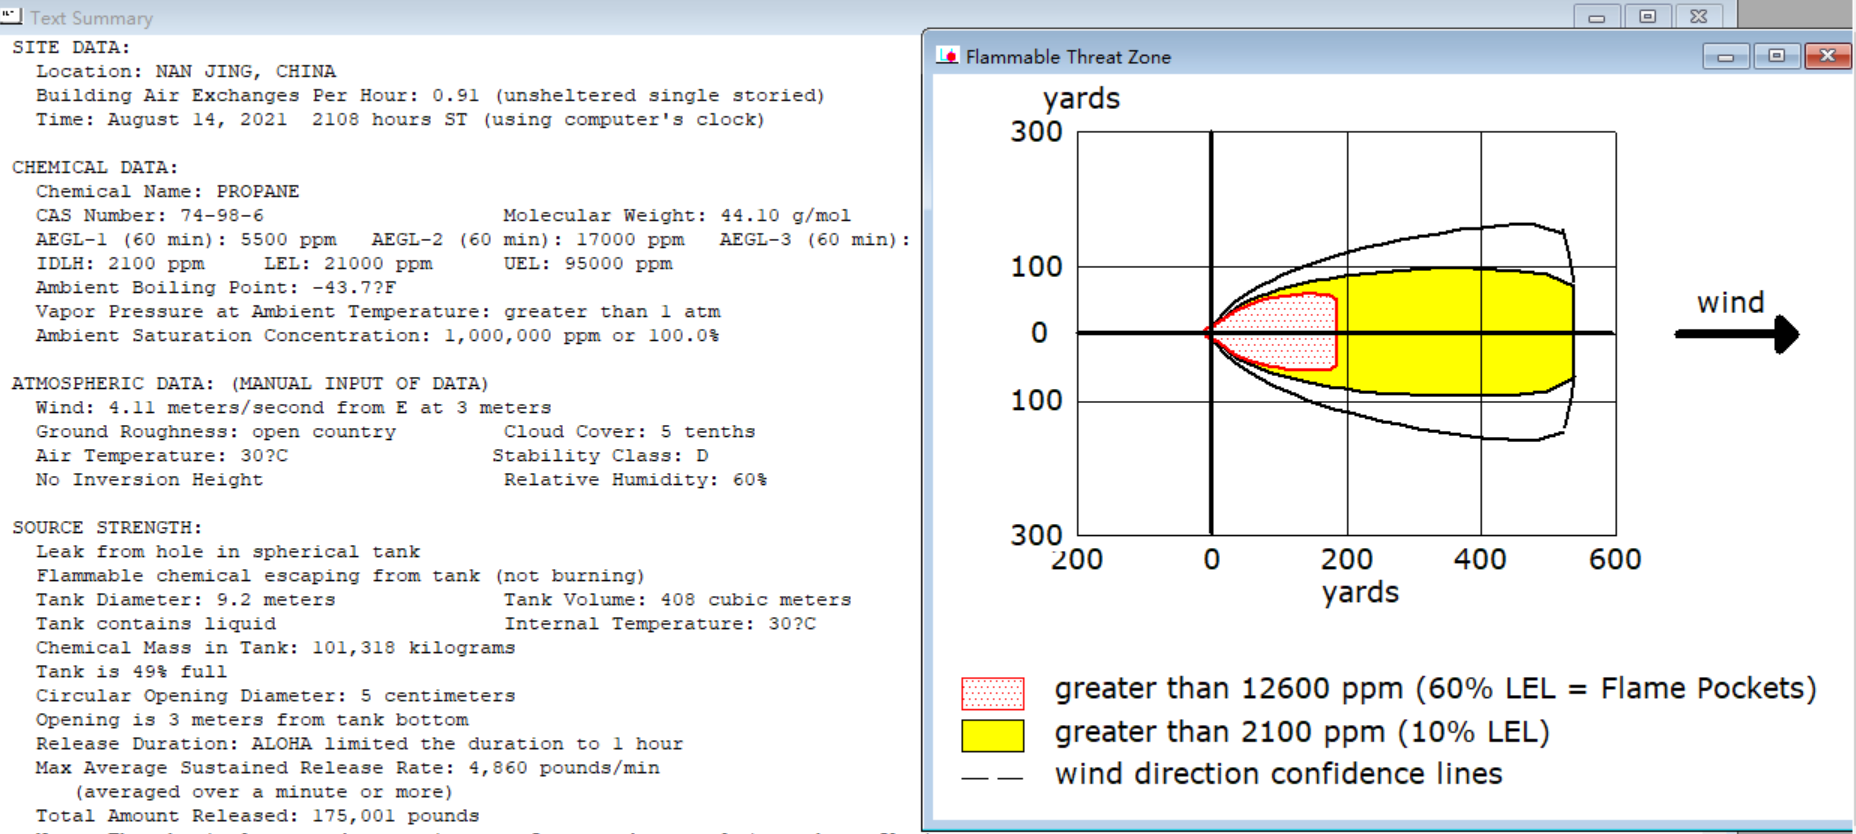Click 'Tank is 49% full' line
The image size is (1856, 834).
(x=132, y=671)
